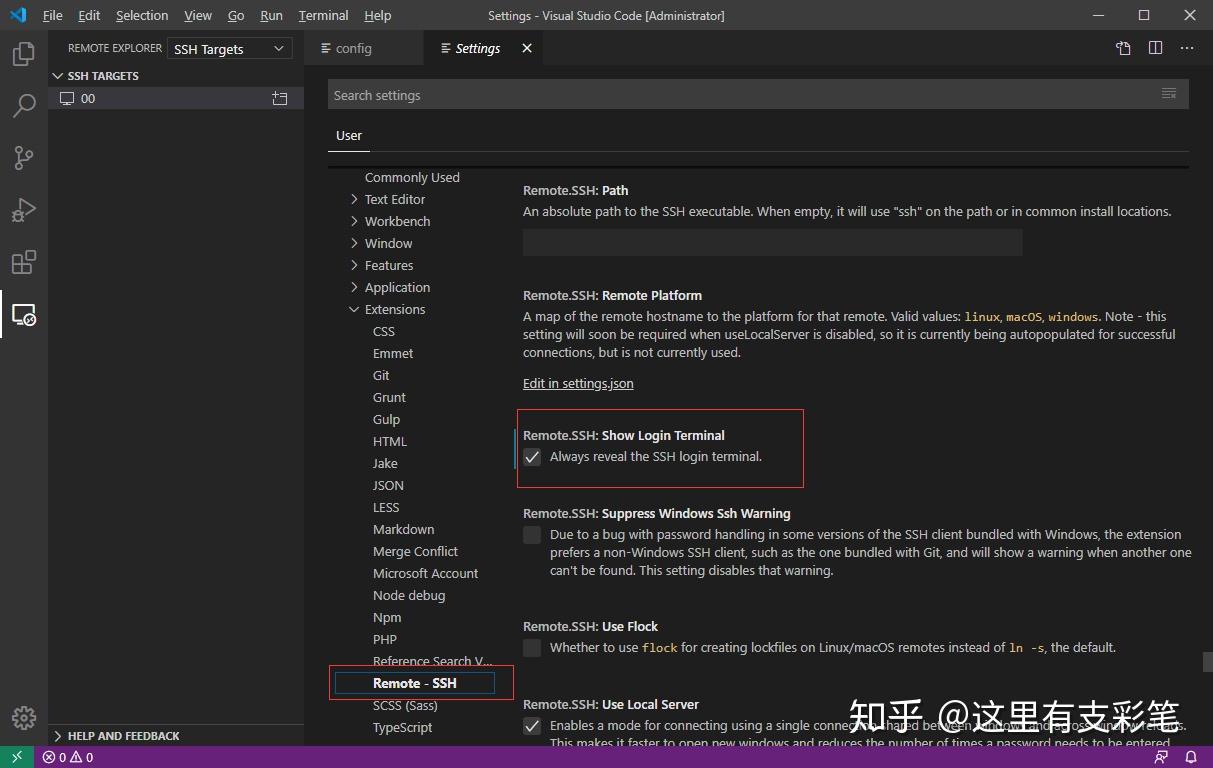The height and width of the screenshot is (768, 1213).
Task: Enable Suppress Windows Ssh Warning
Action: (532, 535)
